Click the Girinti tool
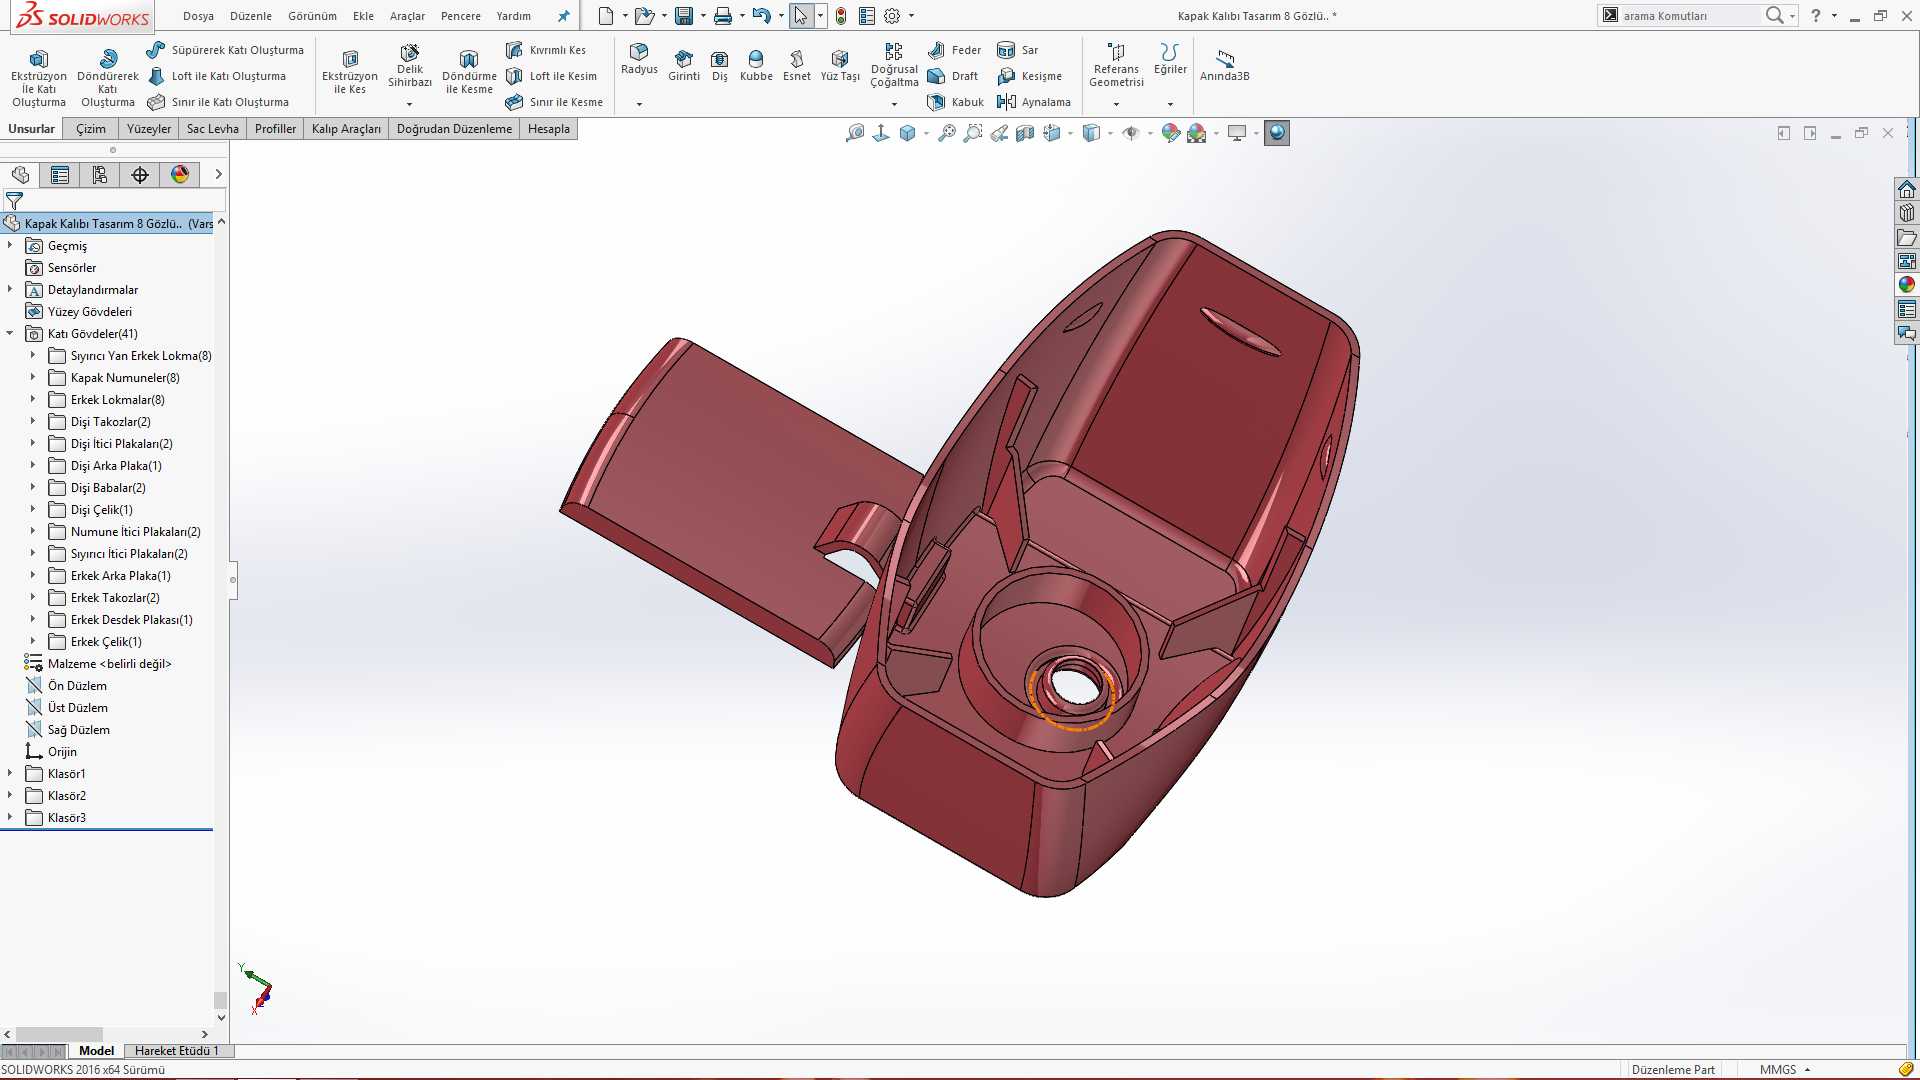1920x1080 pixels. 684,66
